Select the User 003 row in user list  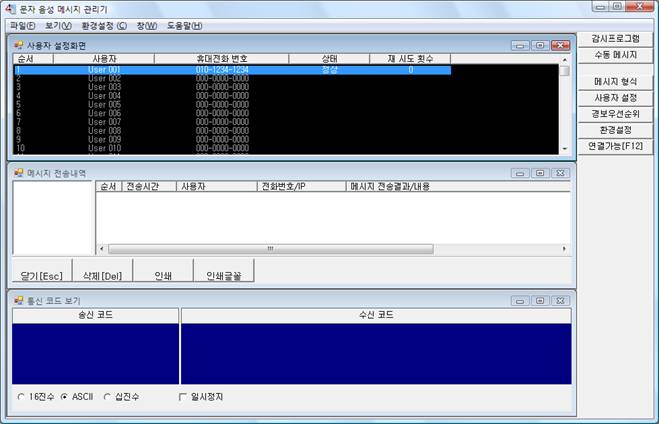104,87
